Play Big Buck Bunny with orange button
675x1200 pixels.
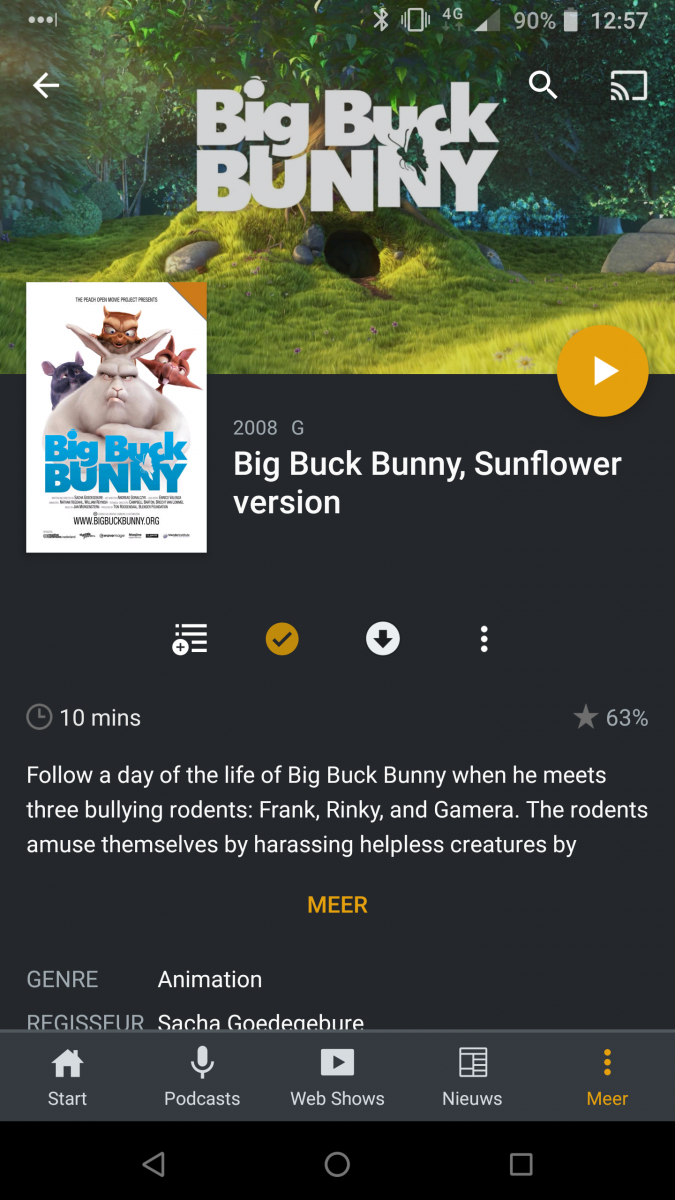pyautogui.click(x=603, y=371)
